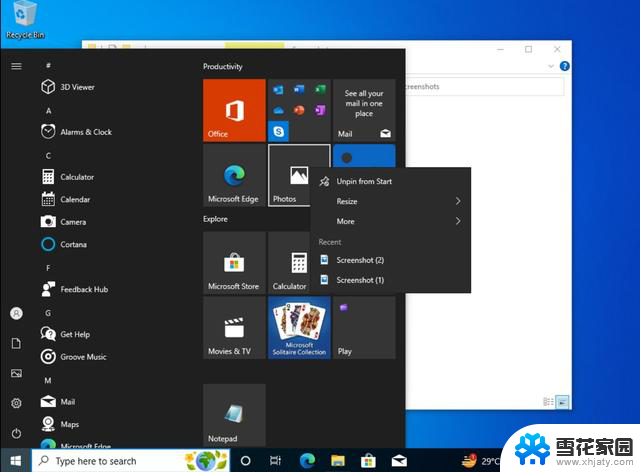The image size is (640, 472).
Task: Jump to letter C in app list
Action: [x=49, y=156]
